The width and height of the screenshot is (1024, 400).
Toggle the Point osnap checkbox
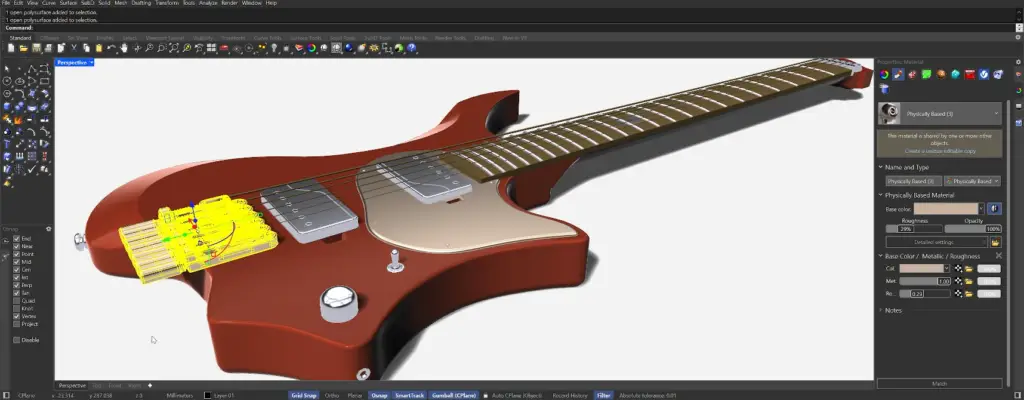16,254
